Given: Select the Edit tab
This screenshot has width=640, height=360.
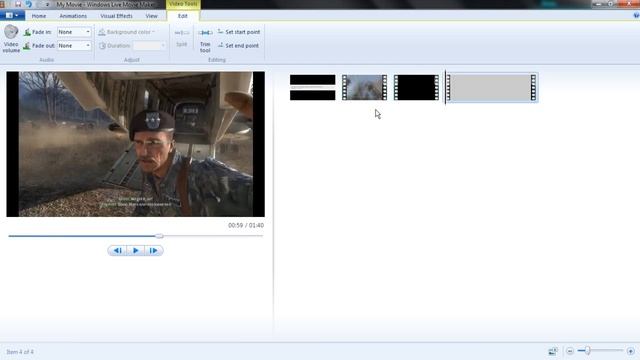Looking at the screenshot, I should (x=182, y=16).
